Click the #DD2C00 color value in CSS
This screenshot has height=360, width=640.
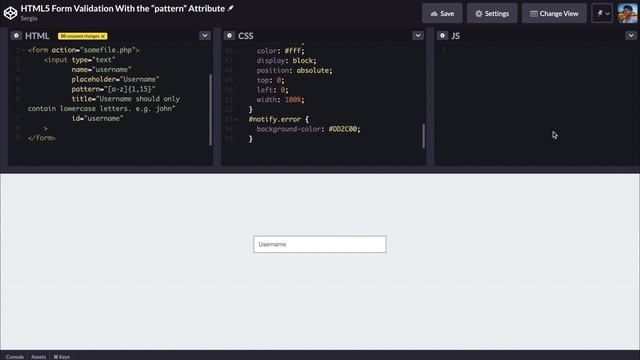(343, 129)
